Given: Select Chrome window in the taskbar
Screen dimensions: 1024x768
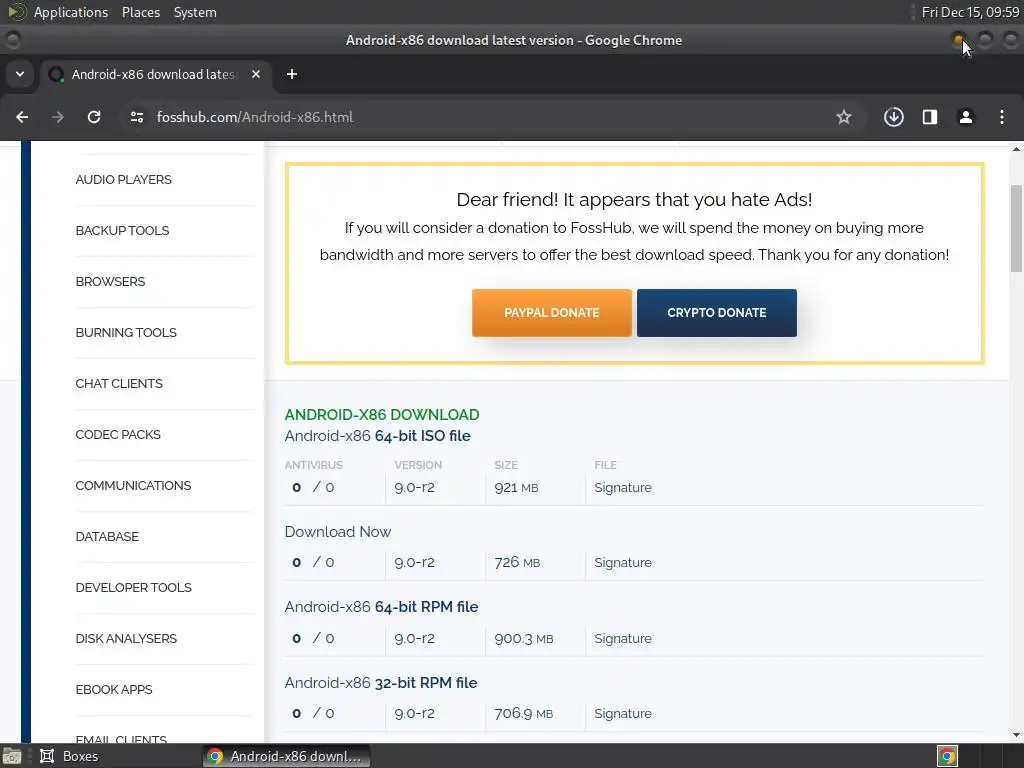Looking at the screenshot, I should tap(285, 756).
